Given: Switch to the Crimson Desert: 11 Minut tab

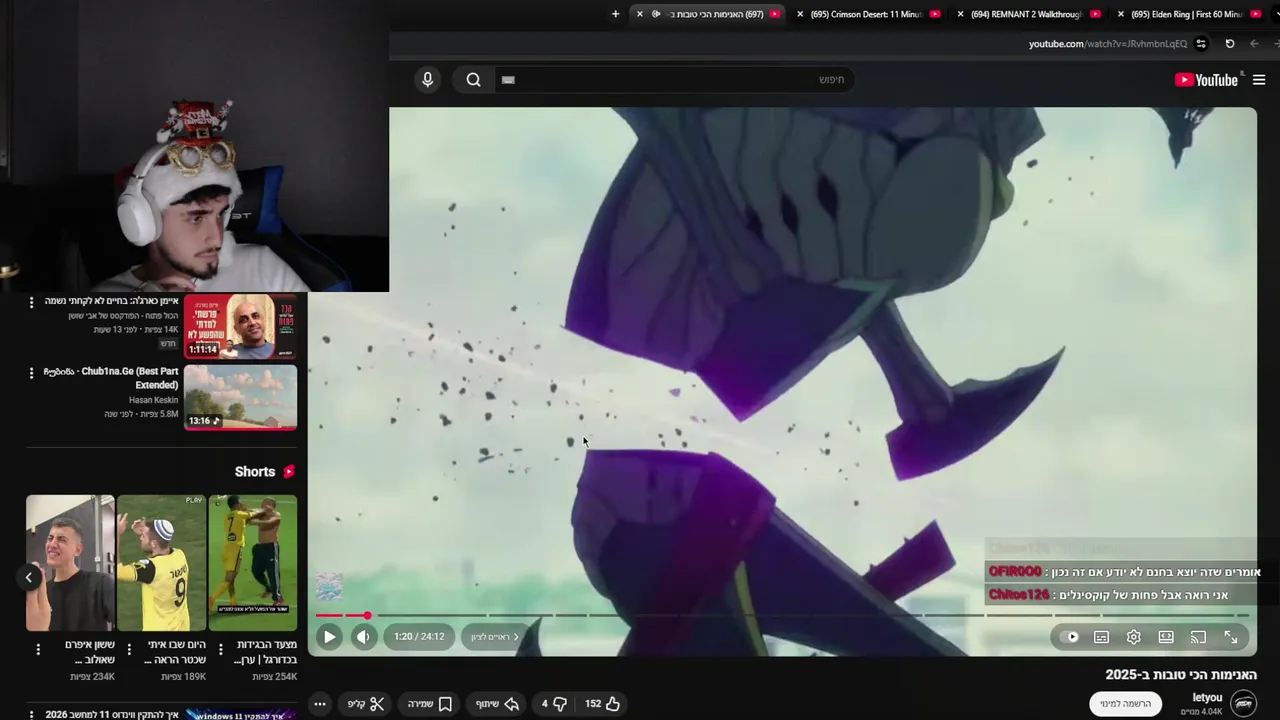Looking at the screenshot, I should [x=866, y=14].
